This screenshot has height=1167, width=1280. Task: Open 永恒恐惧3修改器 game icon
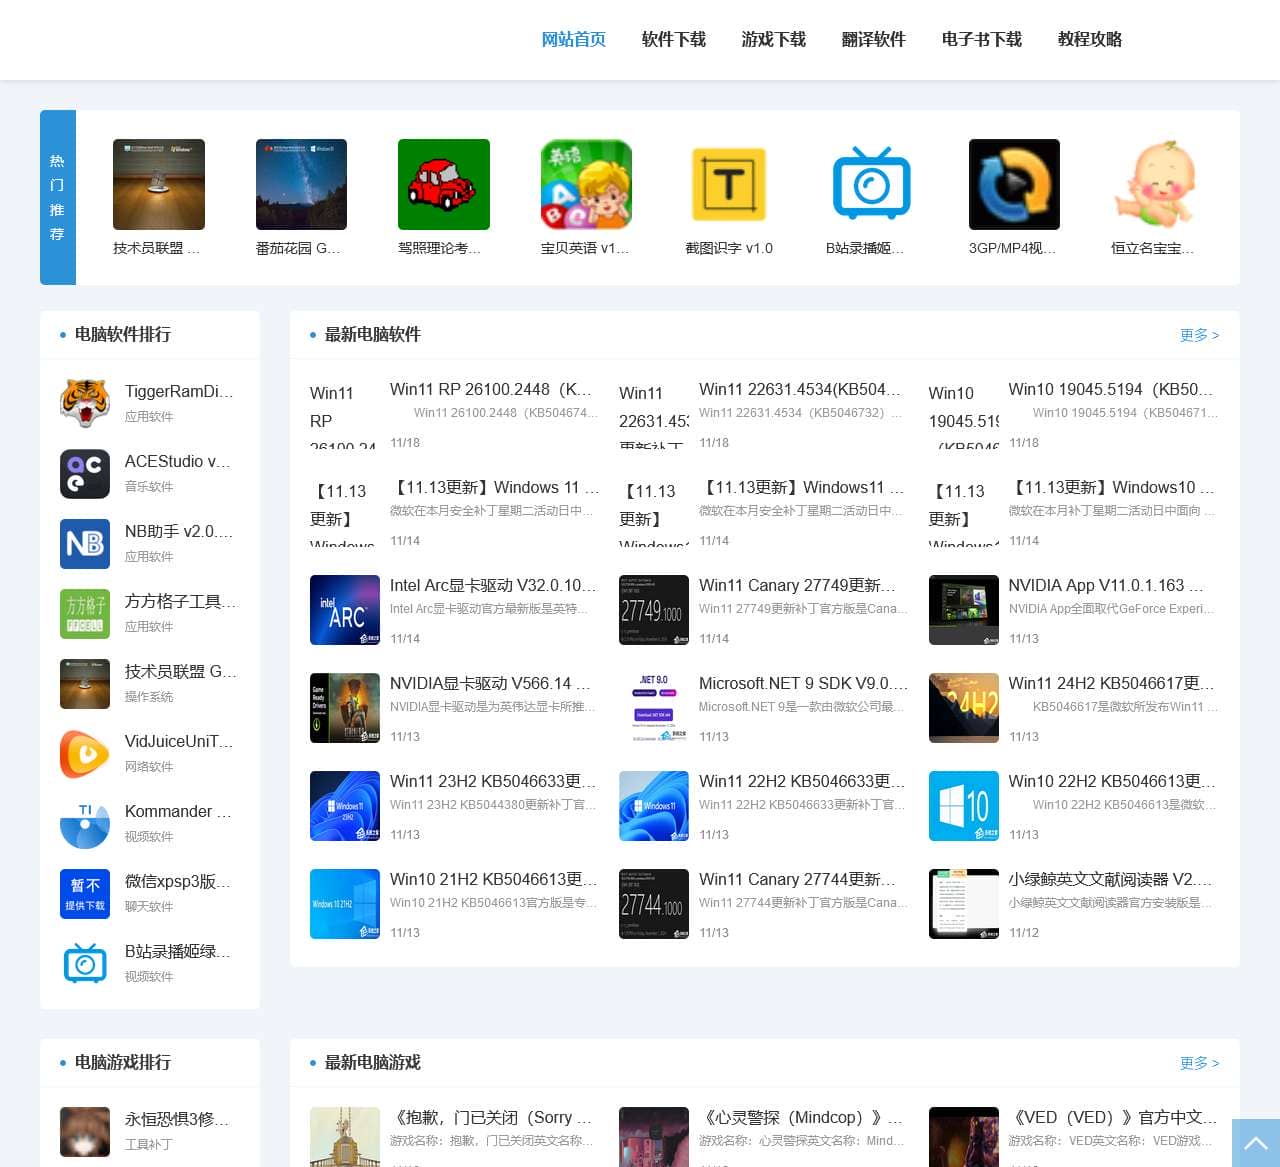point(85,1131)
